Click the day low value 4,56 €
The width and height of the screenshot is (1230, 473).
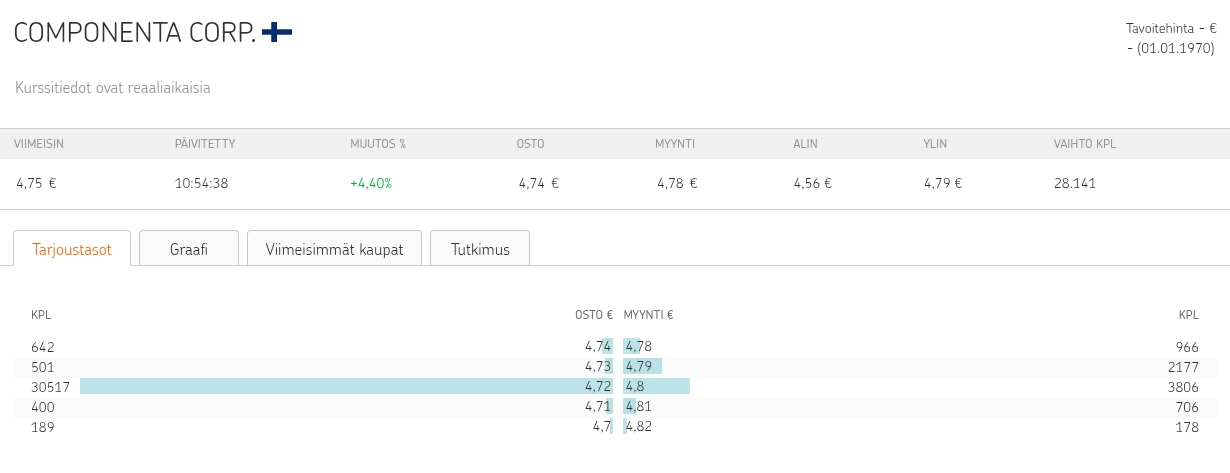[x=812, y=184]
